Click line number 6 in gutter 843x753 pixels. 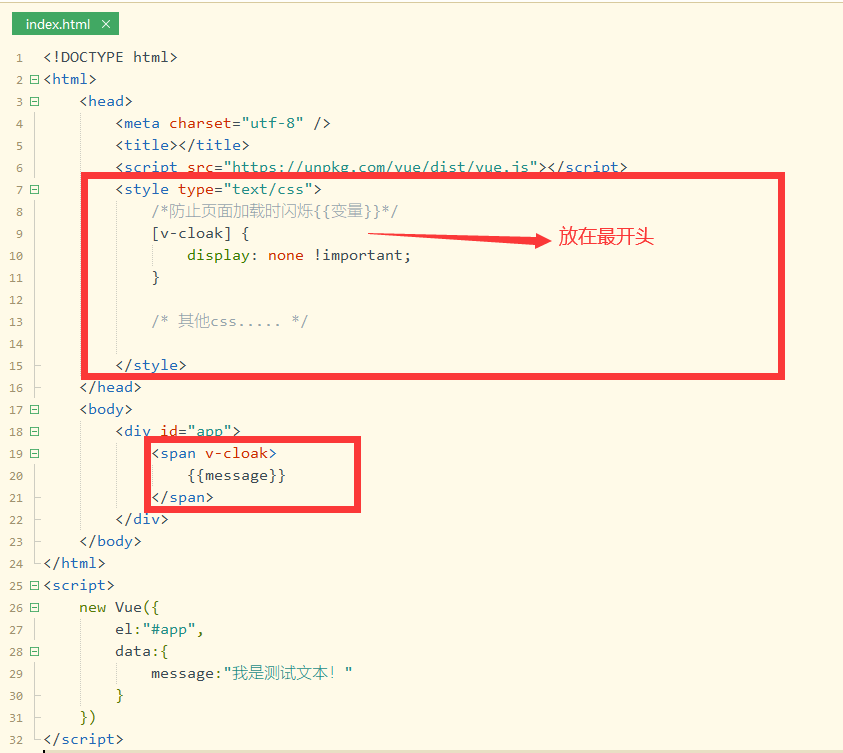click(19, 168)
